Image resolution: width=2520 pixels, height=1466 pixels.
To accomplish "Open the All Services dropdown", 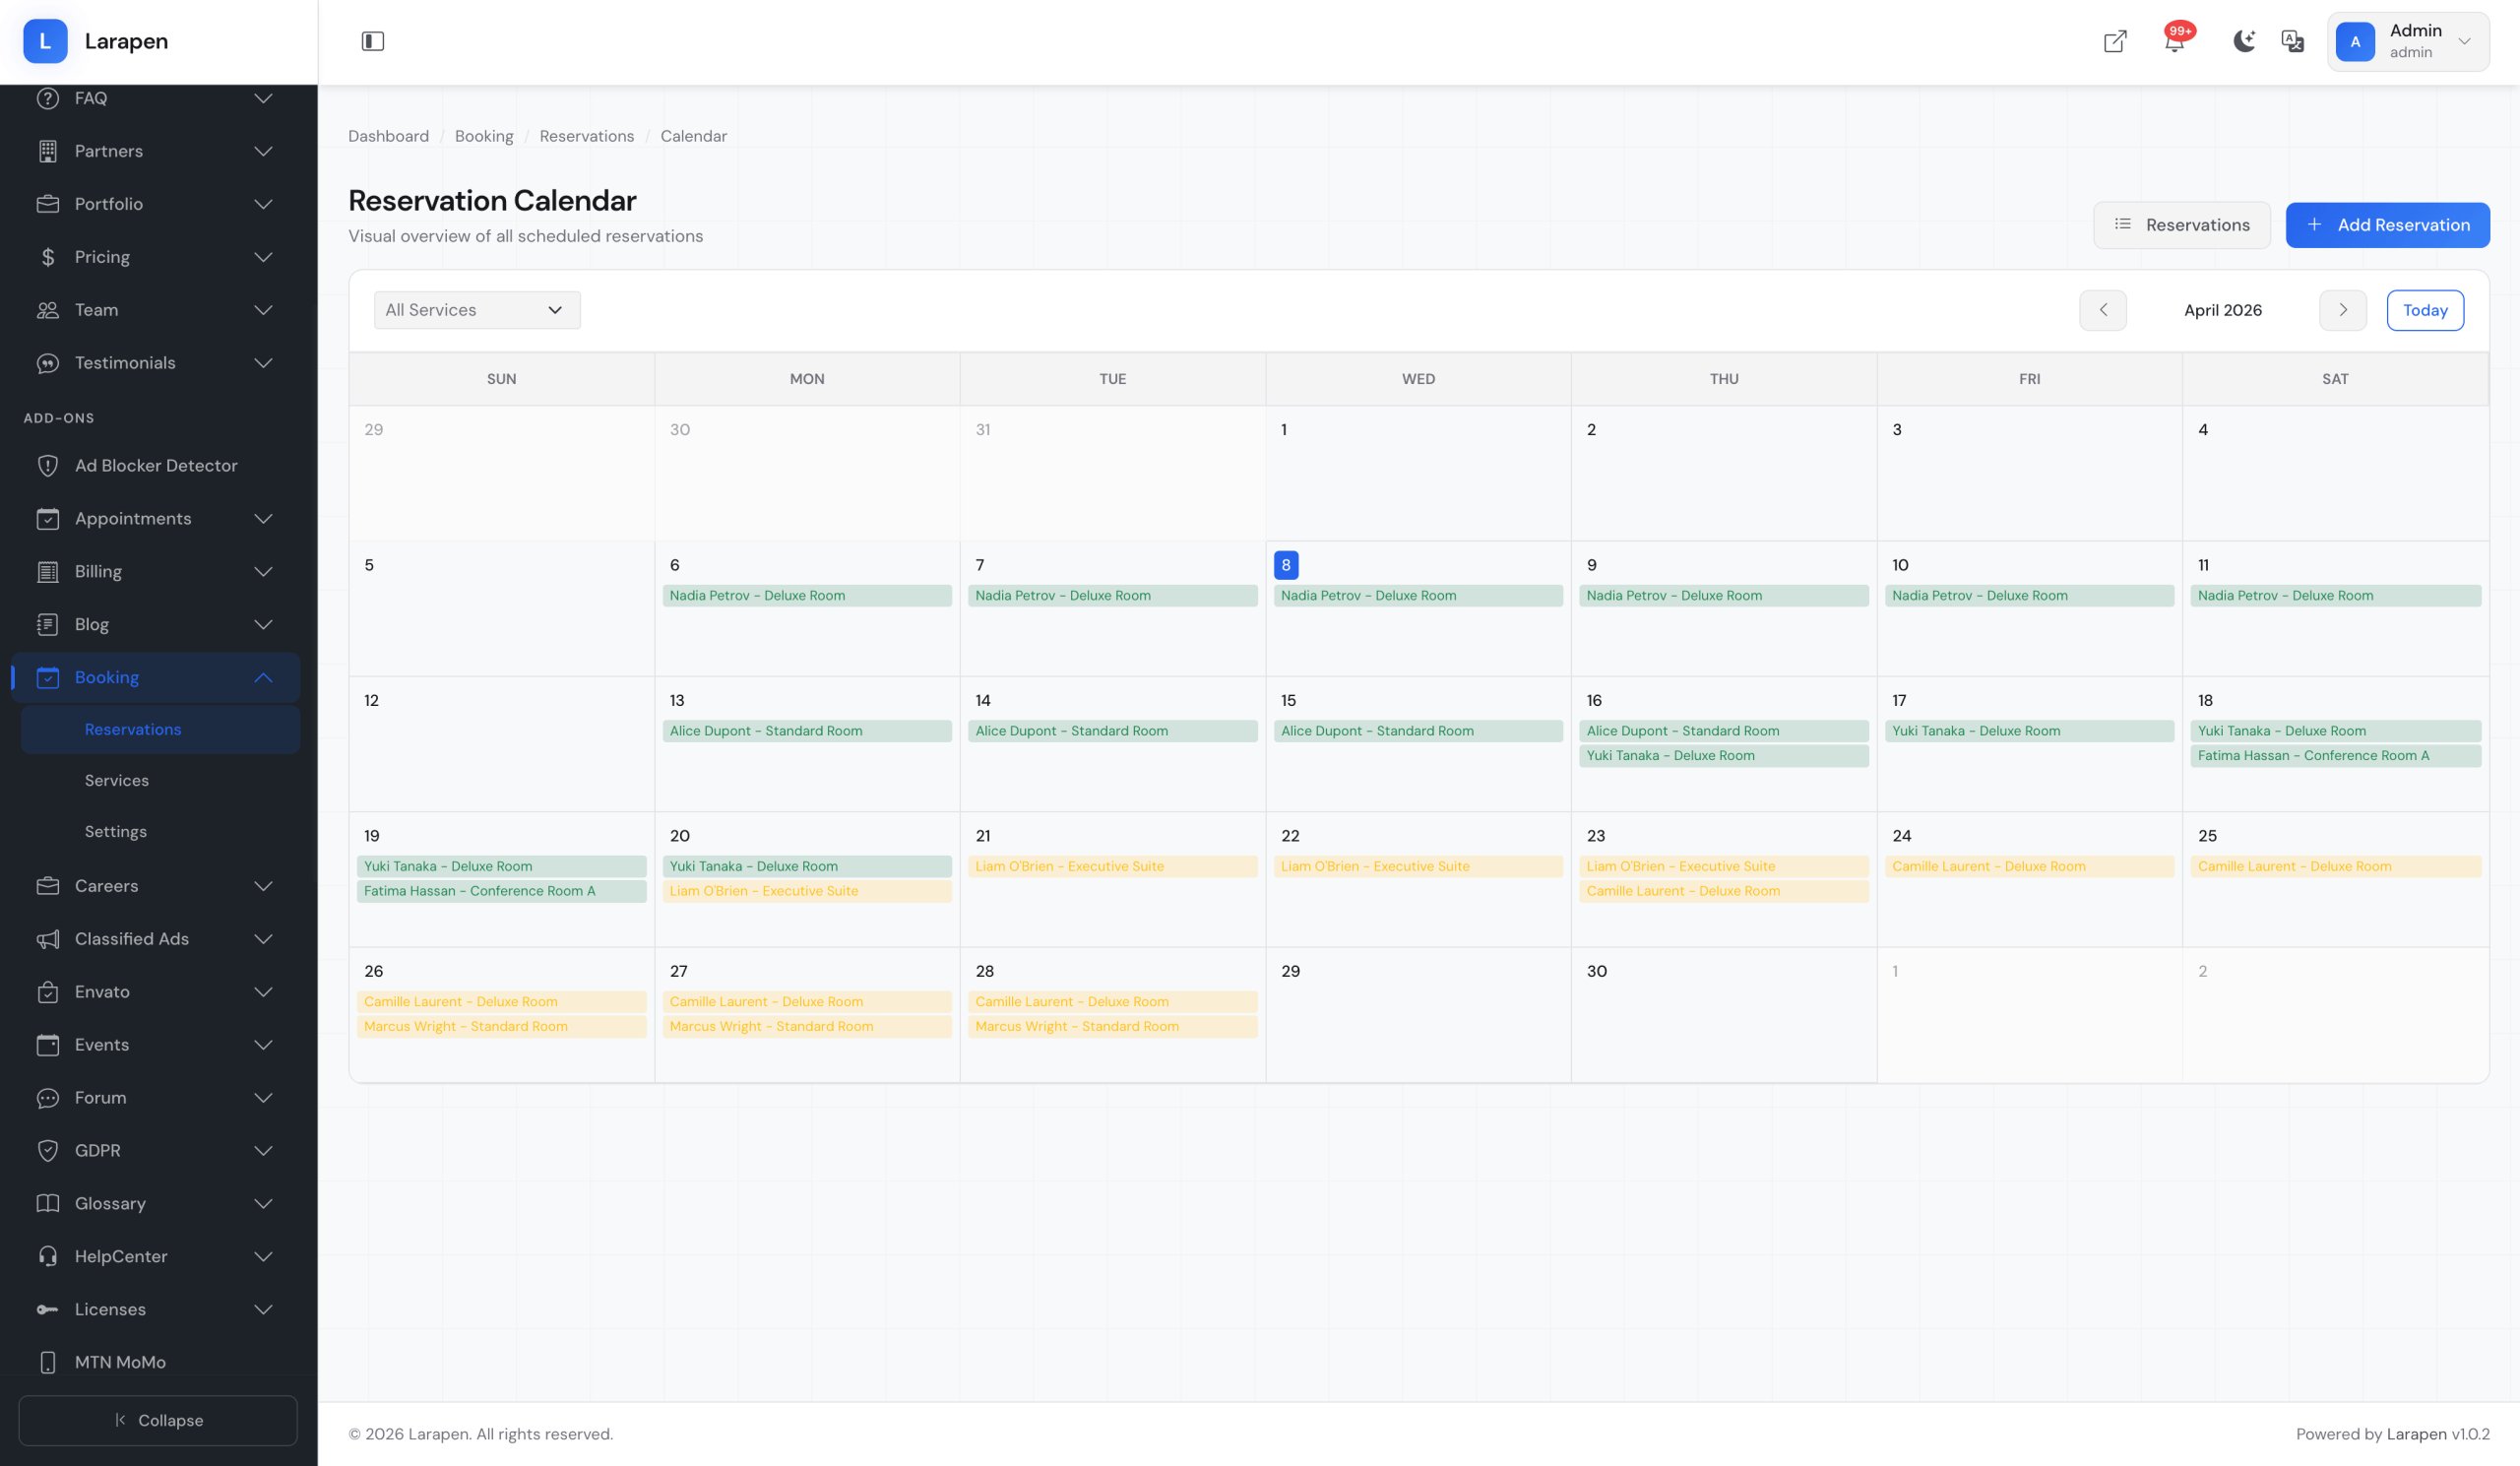I will pyautogui.click(x=476, y=310).
